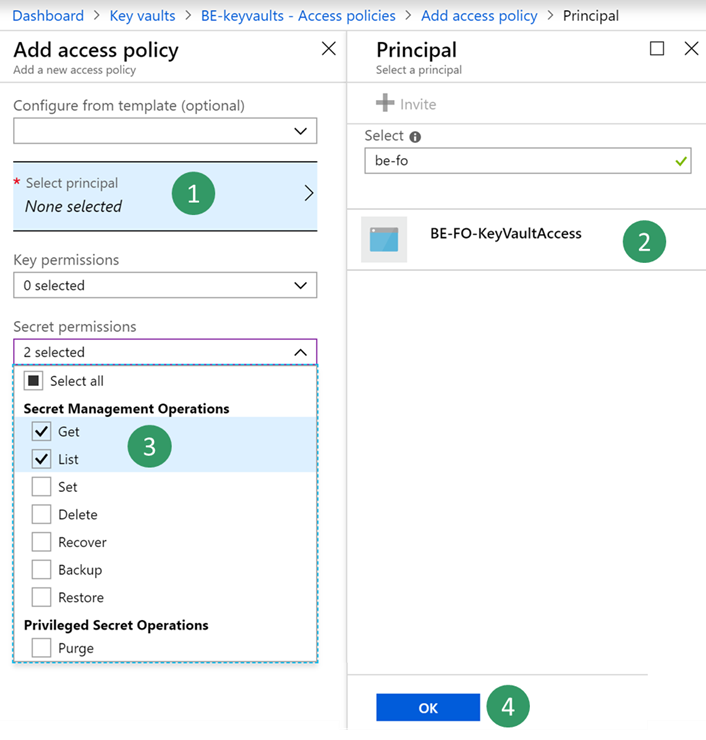Open the Configure from template dropdown
Image resolution: width=706 pixels, height=740 pixels.
[165, 131]
